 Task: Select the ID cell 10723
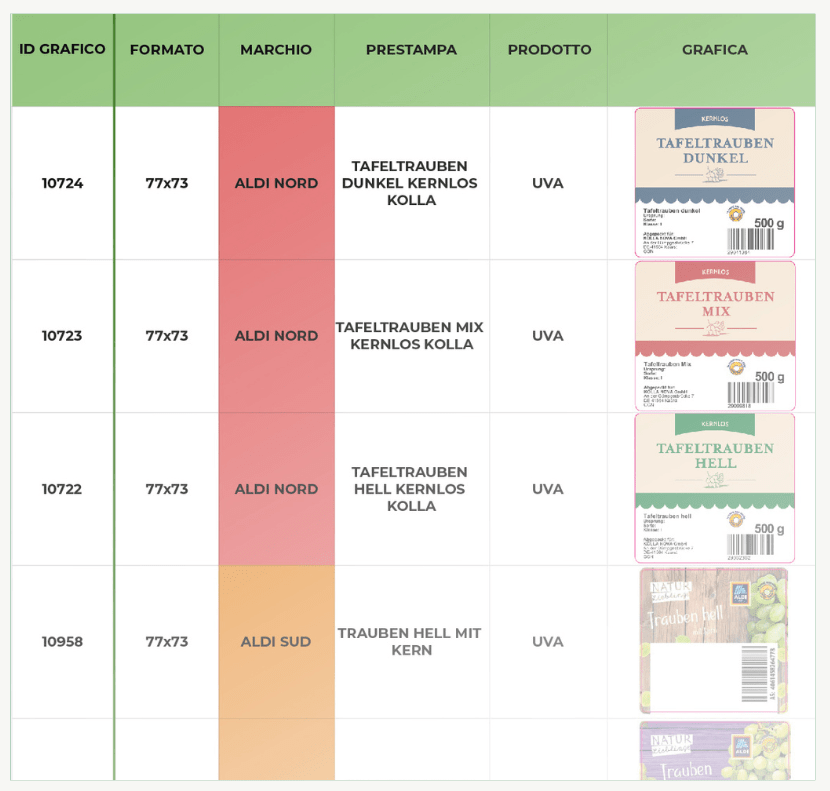point(62,336)
